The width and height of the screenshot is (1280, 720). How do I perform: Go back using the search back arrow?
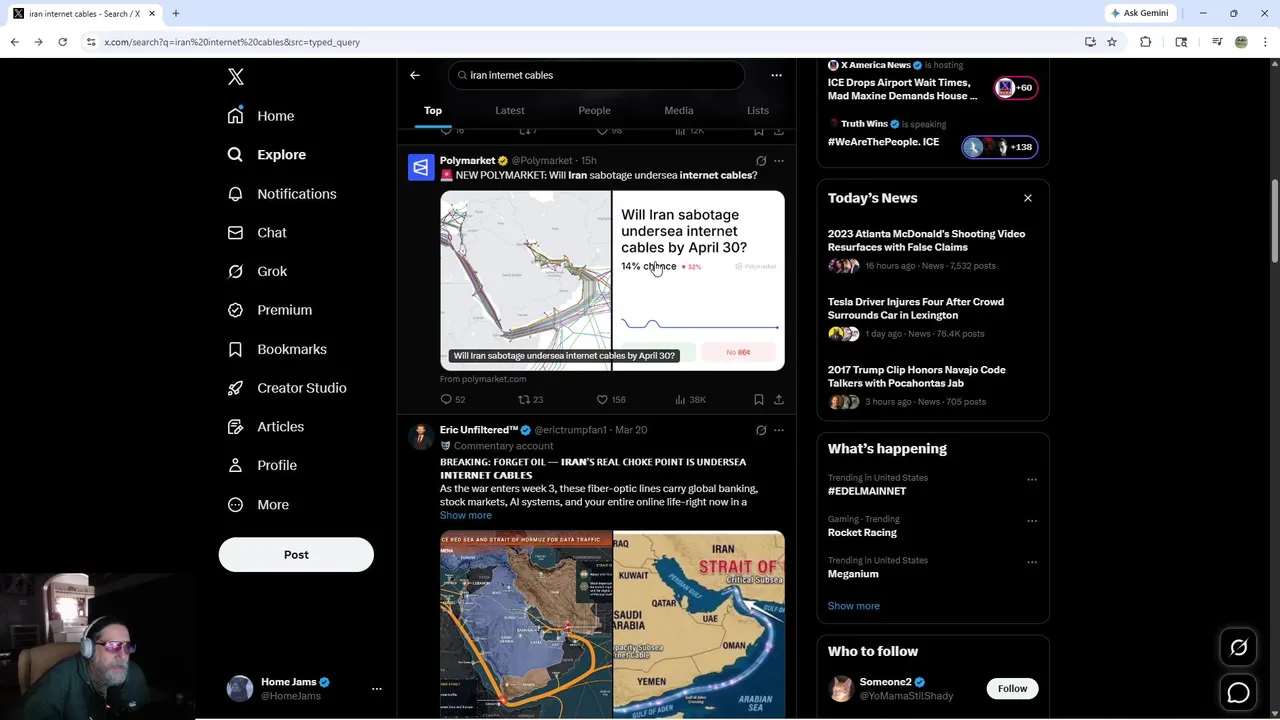[415, 75]
